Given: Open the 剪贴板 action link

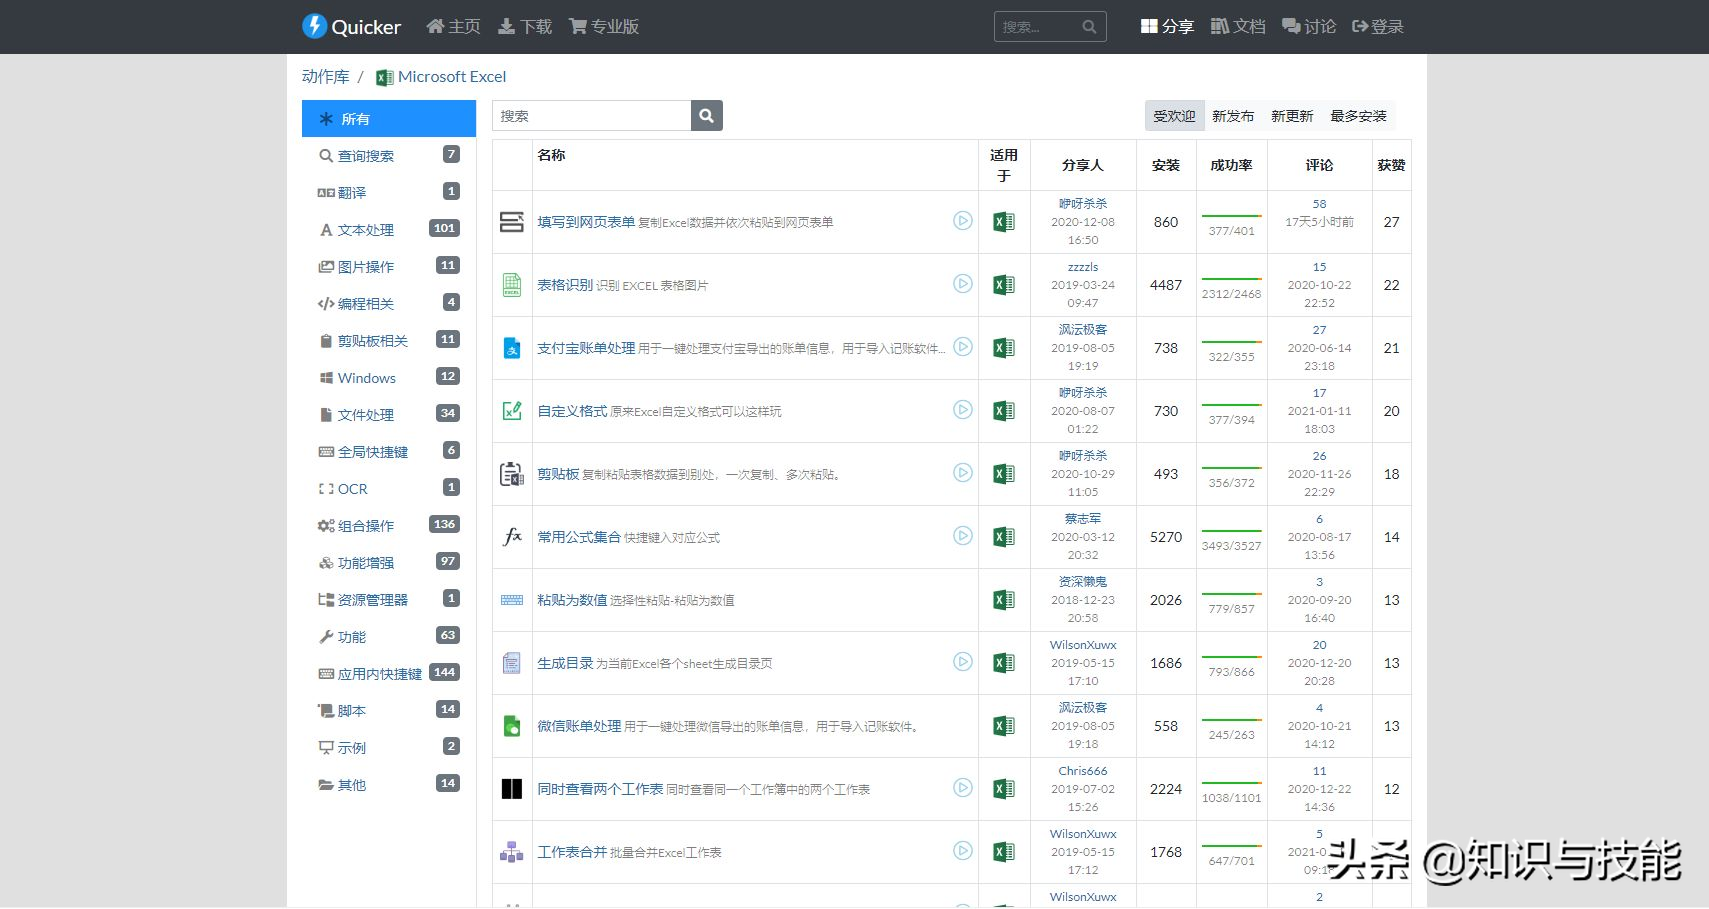Looking at the screenshot, I should (x=558, y=474).
